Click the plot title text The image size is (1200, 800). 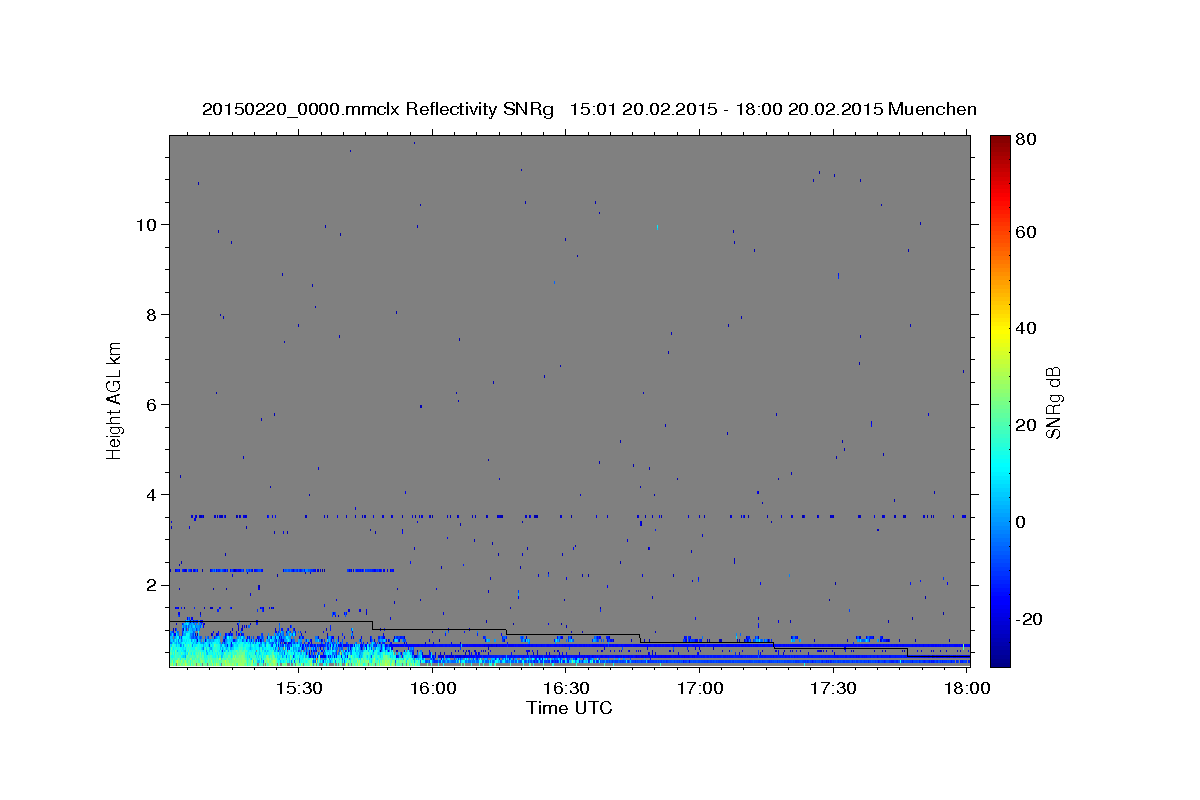[589, 109]
